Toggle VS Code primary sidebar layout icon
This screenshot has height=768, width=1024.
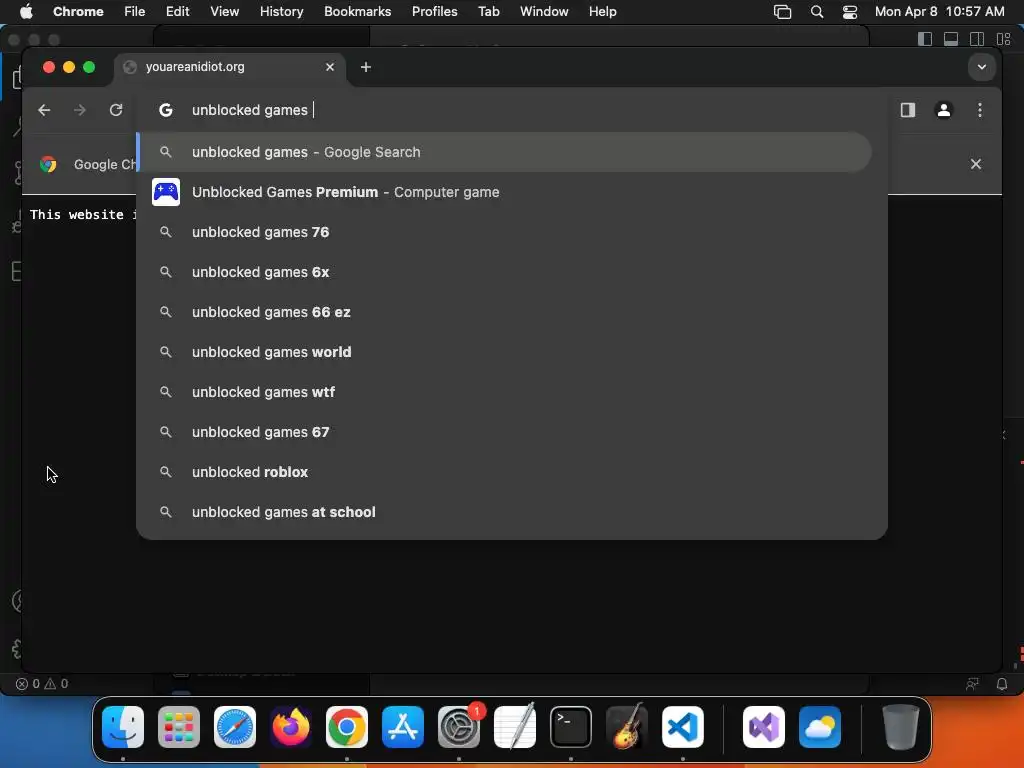(925, 39)
